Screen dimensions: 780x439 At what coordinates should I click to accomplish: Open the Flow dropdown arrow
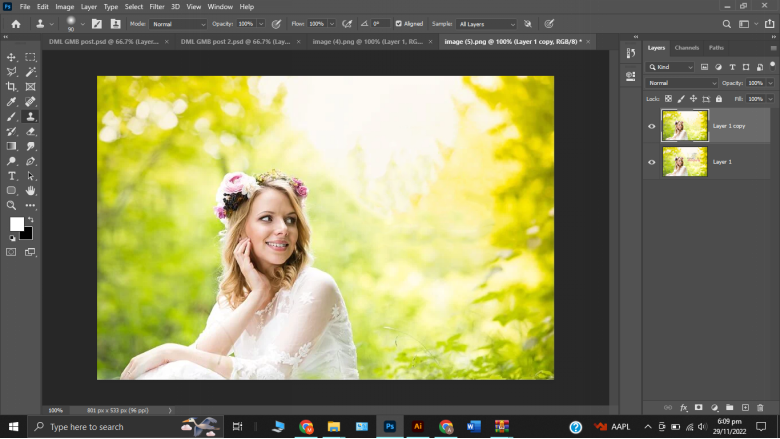pyautogui.click(x=332, y=24)
